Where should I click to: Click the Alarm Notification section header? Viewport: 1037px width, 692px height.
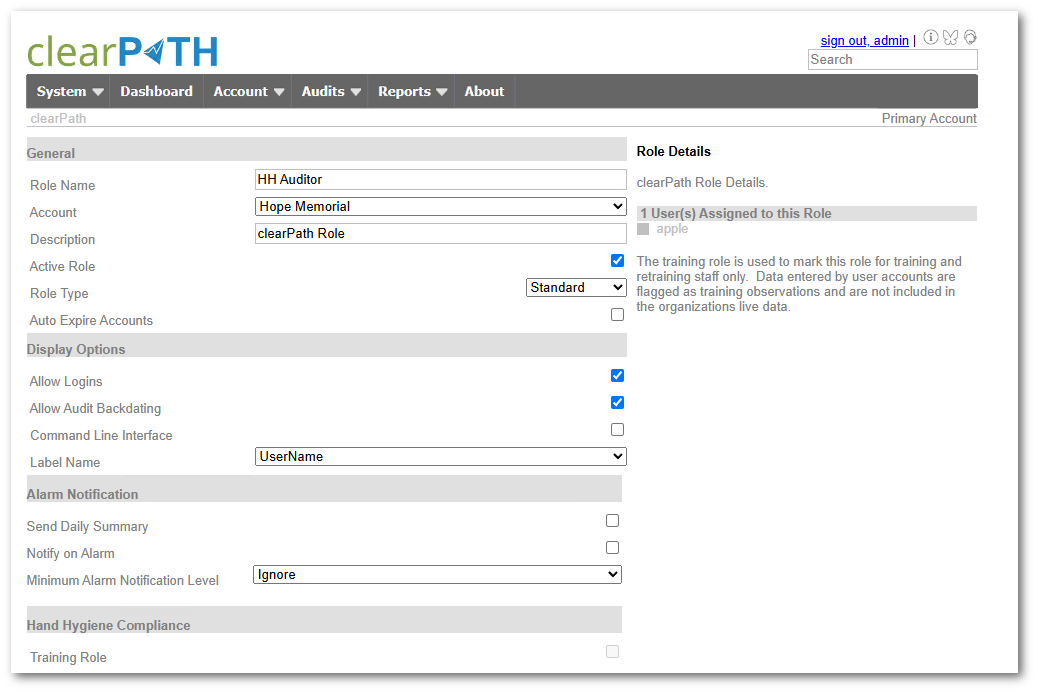coord(324,490)
